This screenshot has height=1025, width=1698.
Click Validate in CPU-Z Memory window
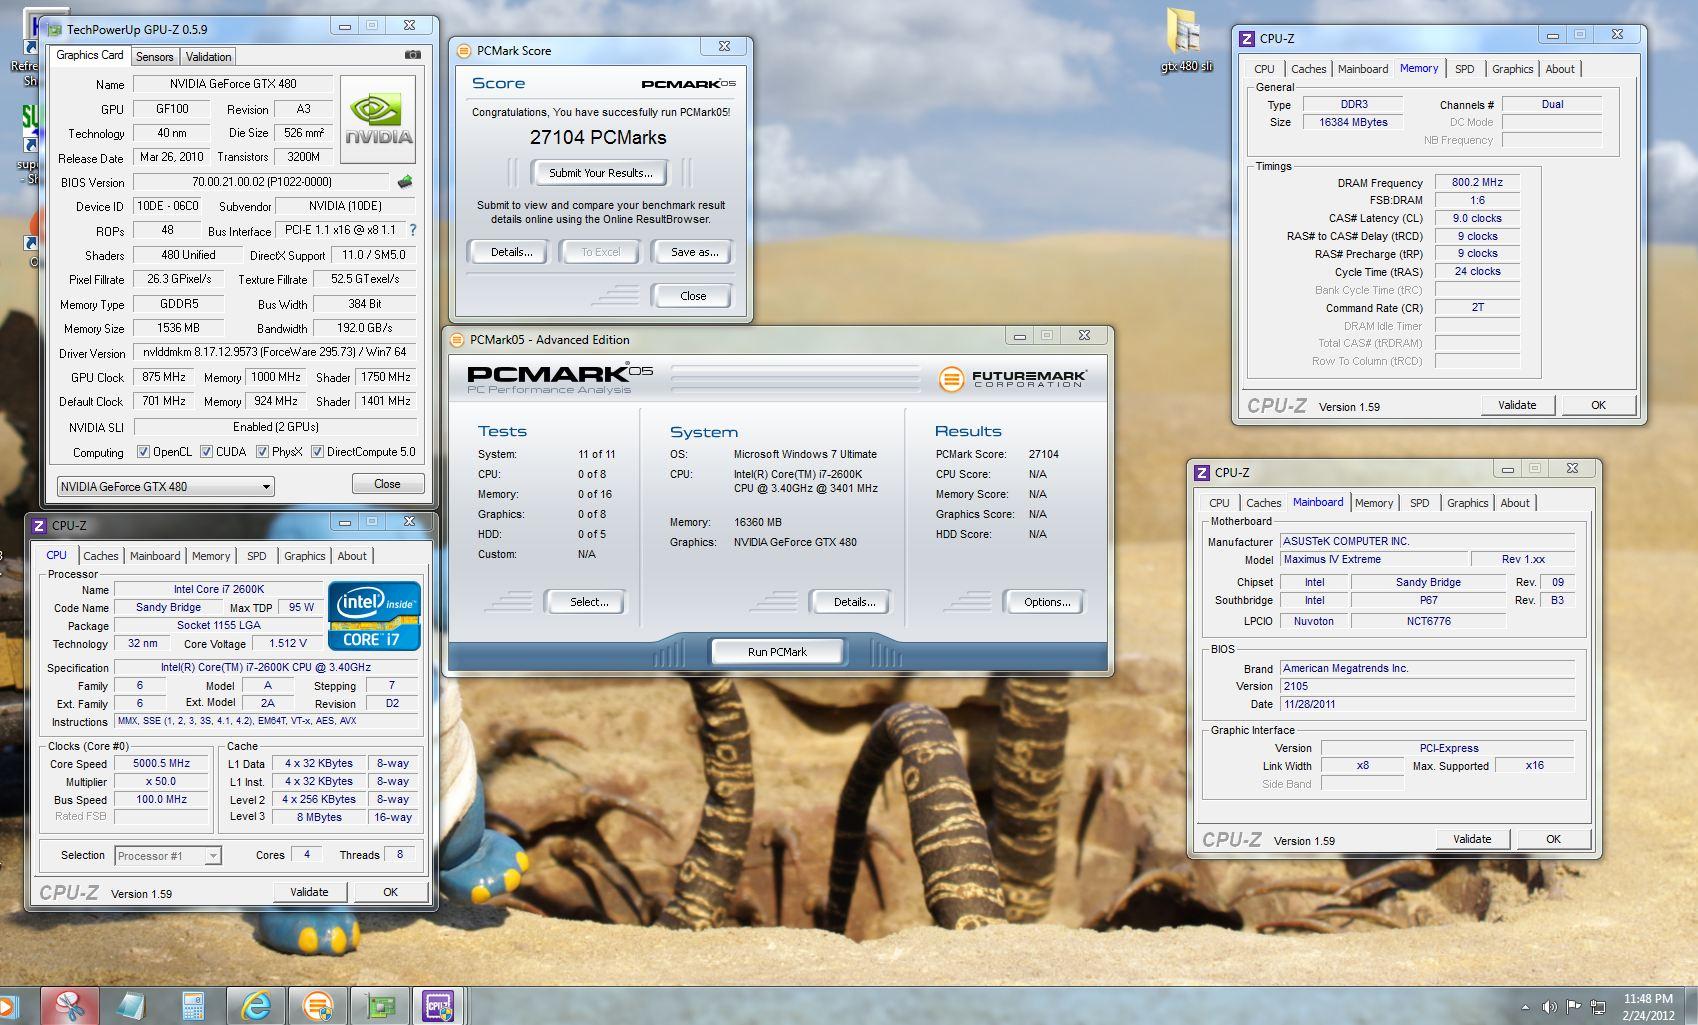point(1517,405)
